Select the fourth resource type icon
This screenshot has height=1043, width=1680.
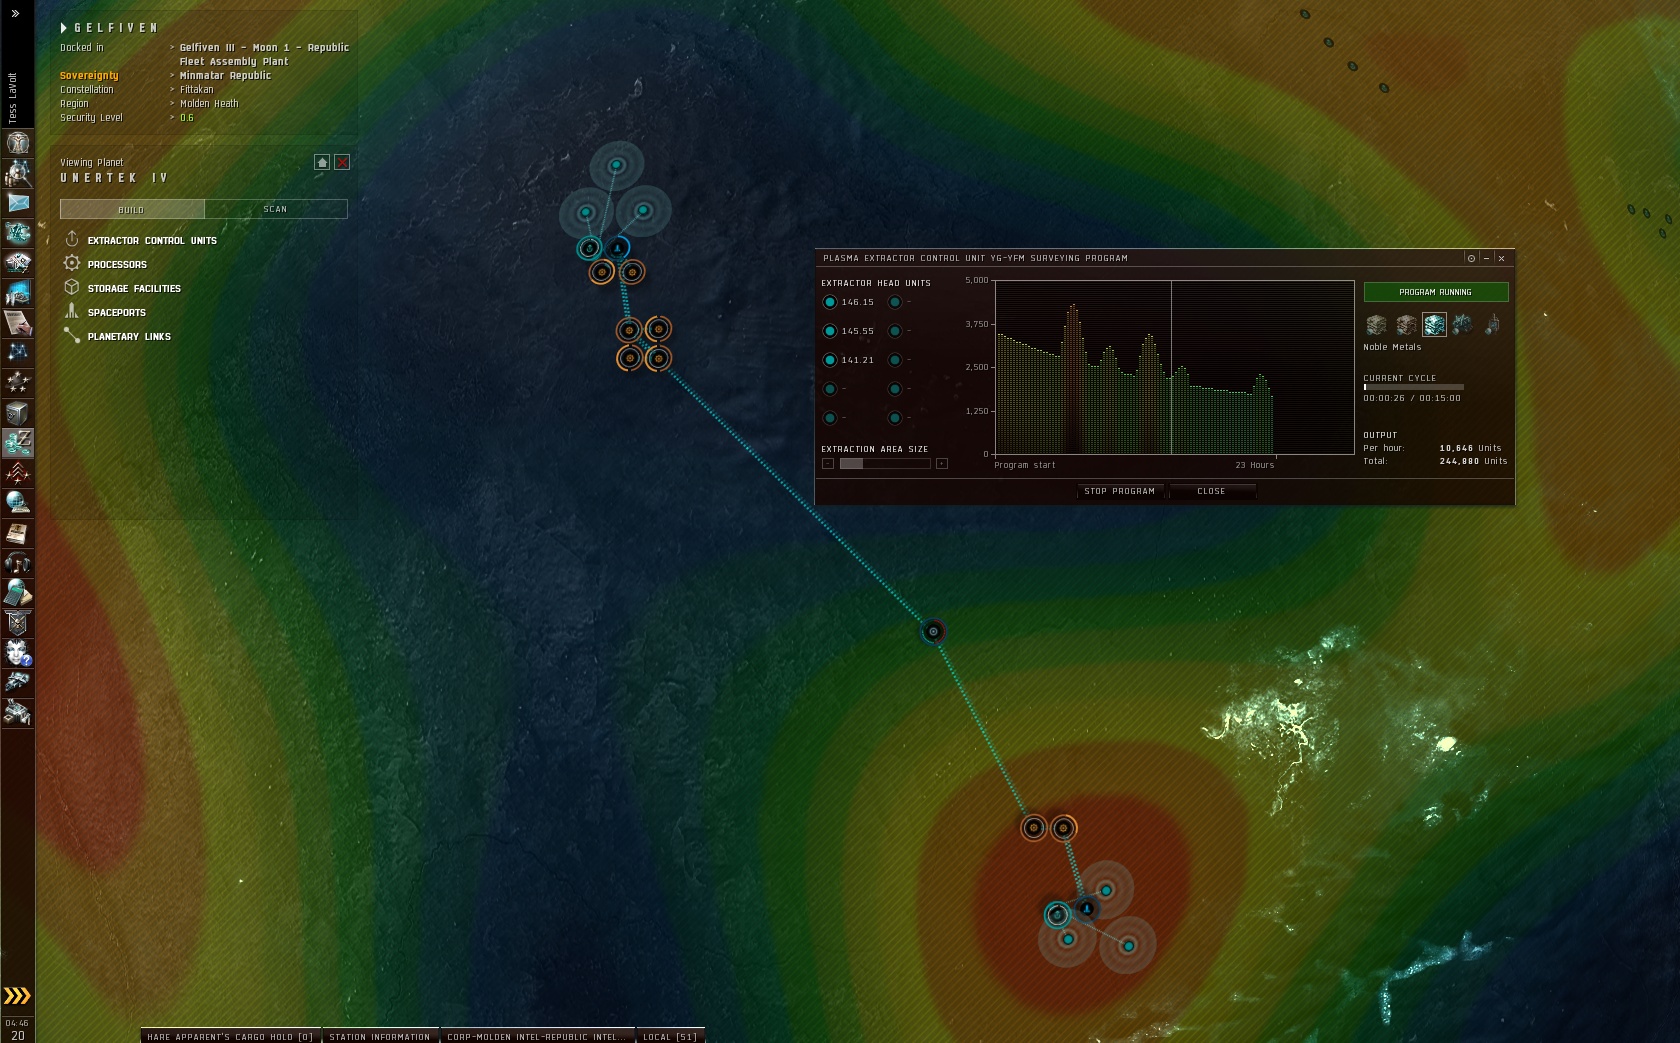1463,325
